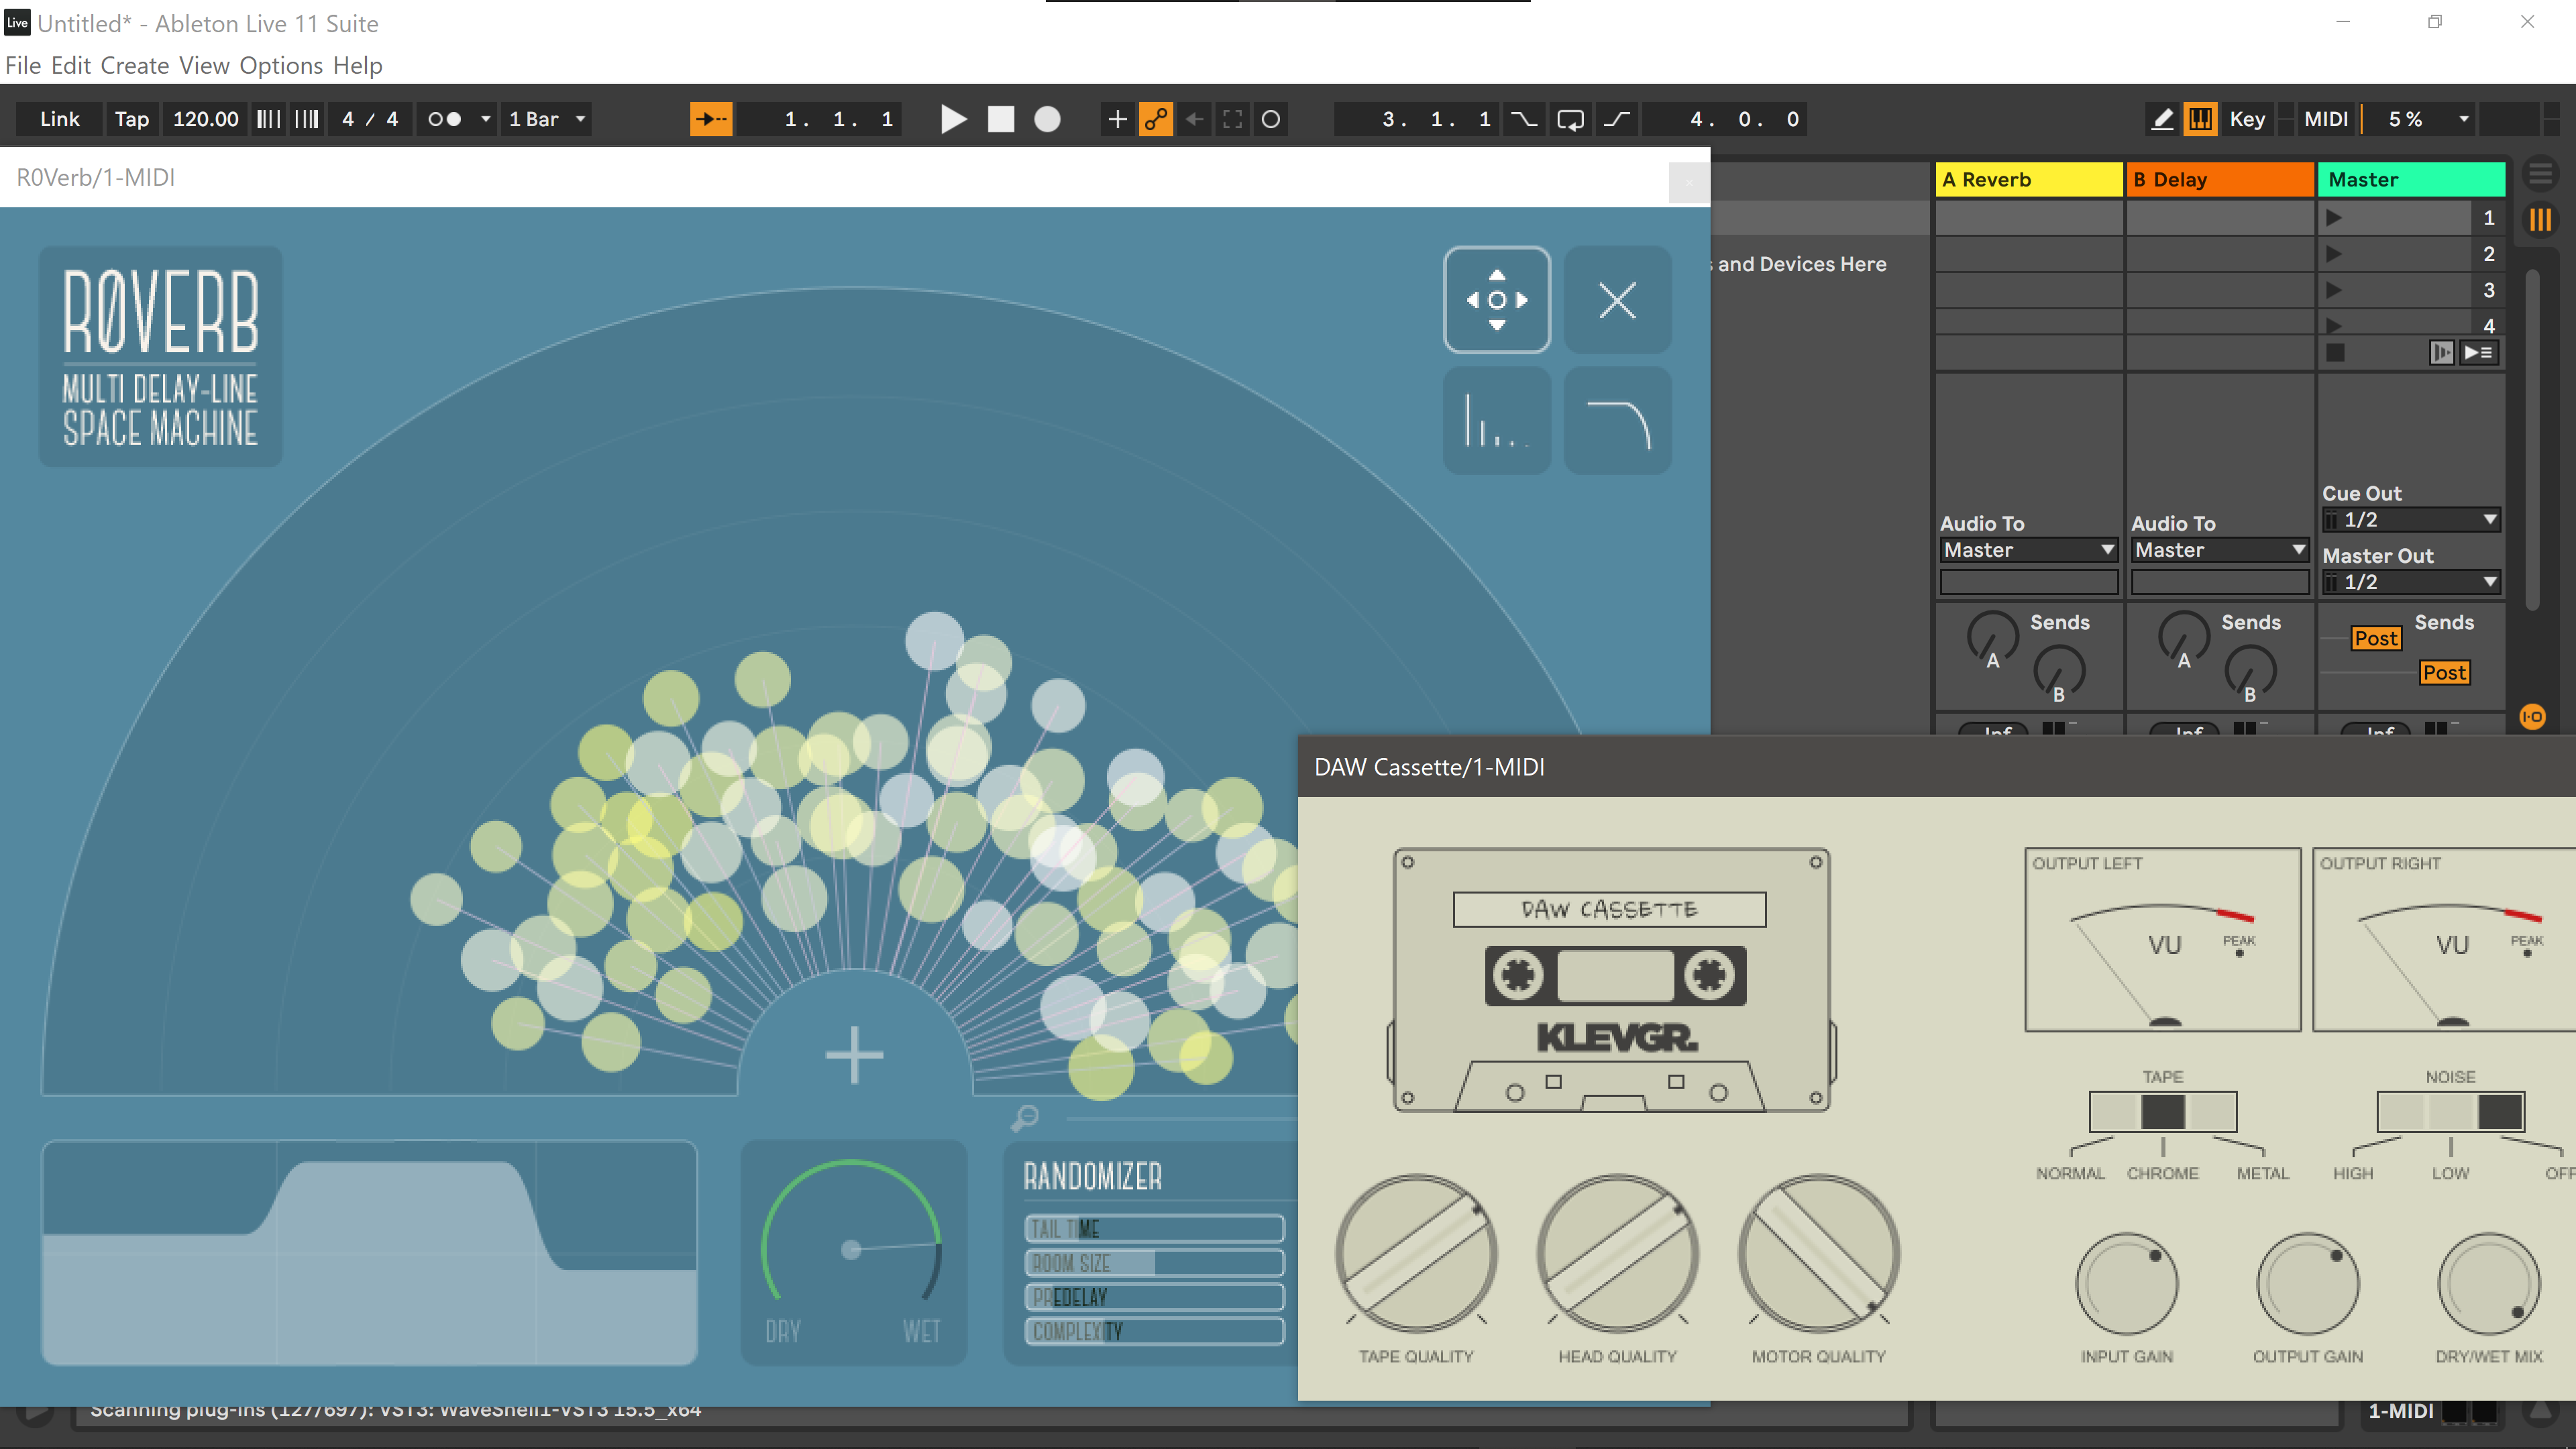Open the Master Out 1/2 dropdown
Image resolution: width=2576 pixels, height=1449 pixels.
coord(2411,582)
